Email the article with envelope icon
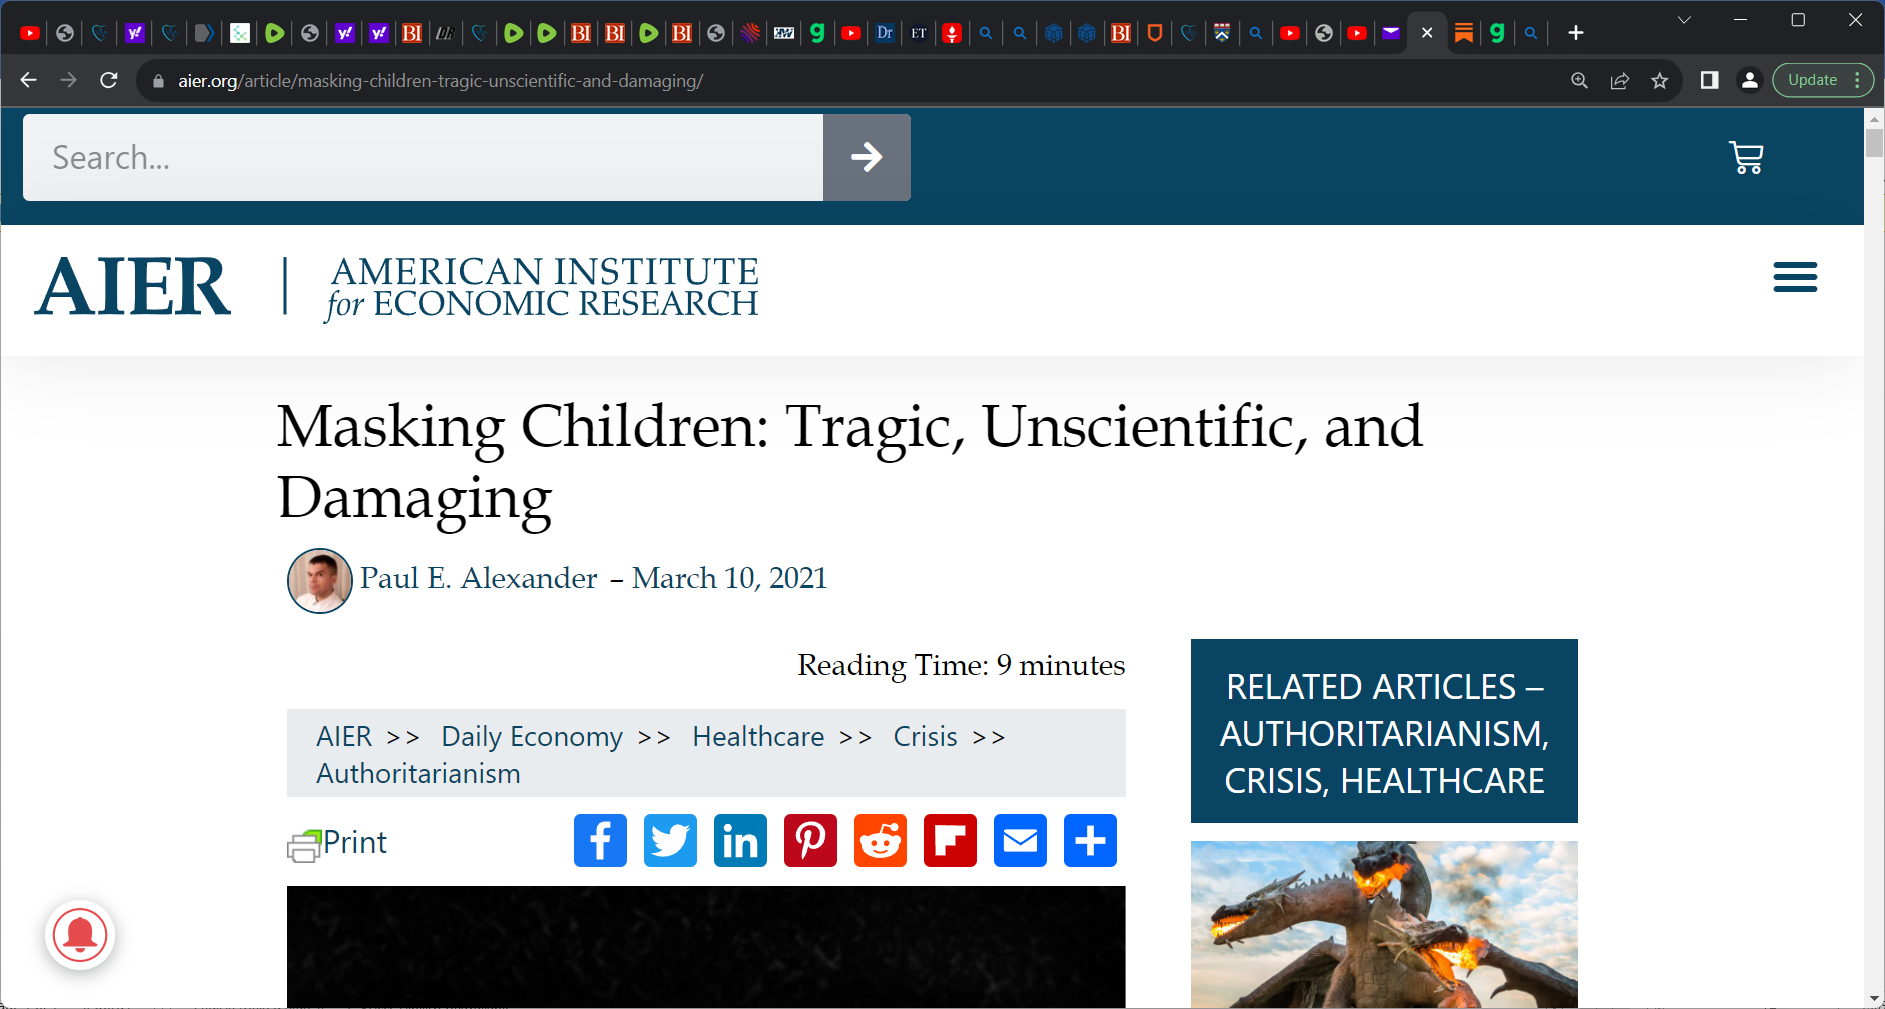 (1020, 840)
